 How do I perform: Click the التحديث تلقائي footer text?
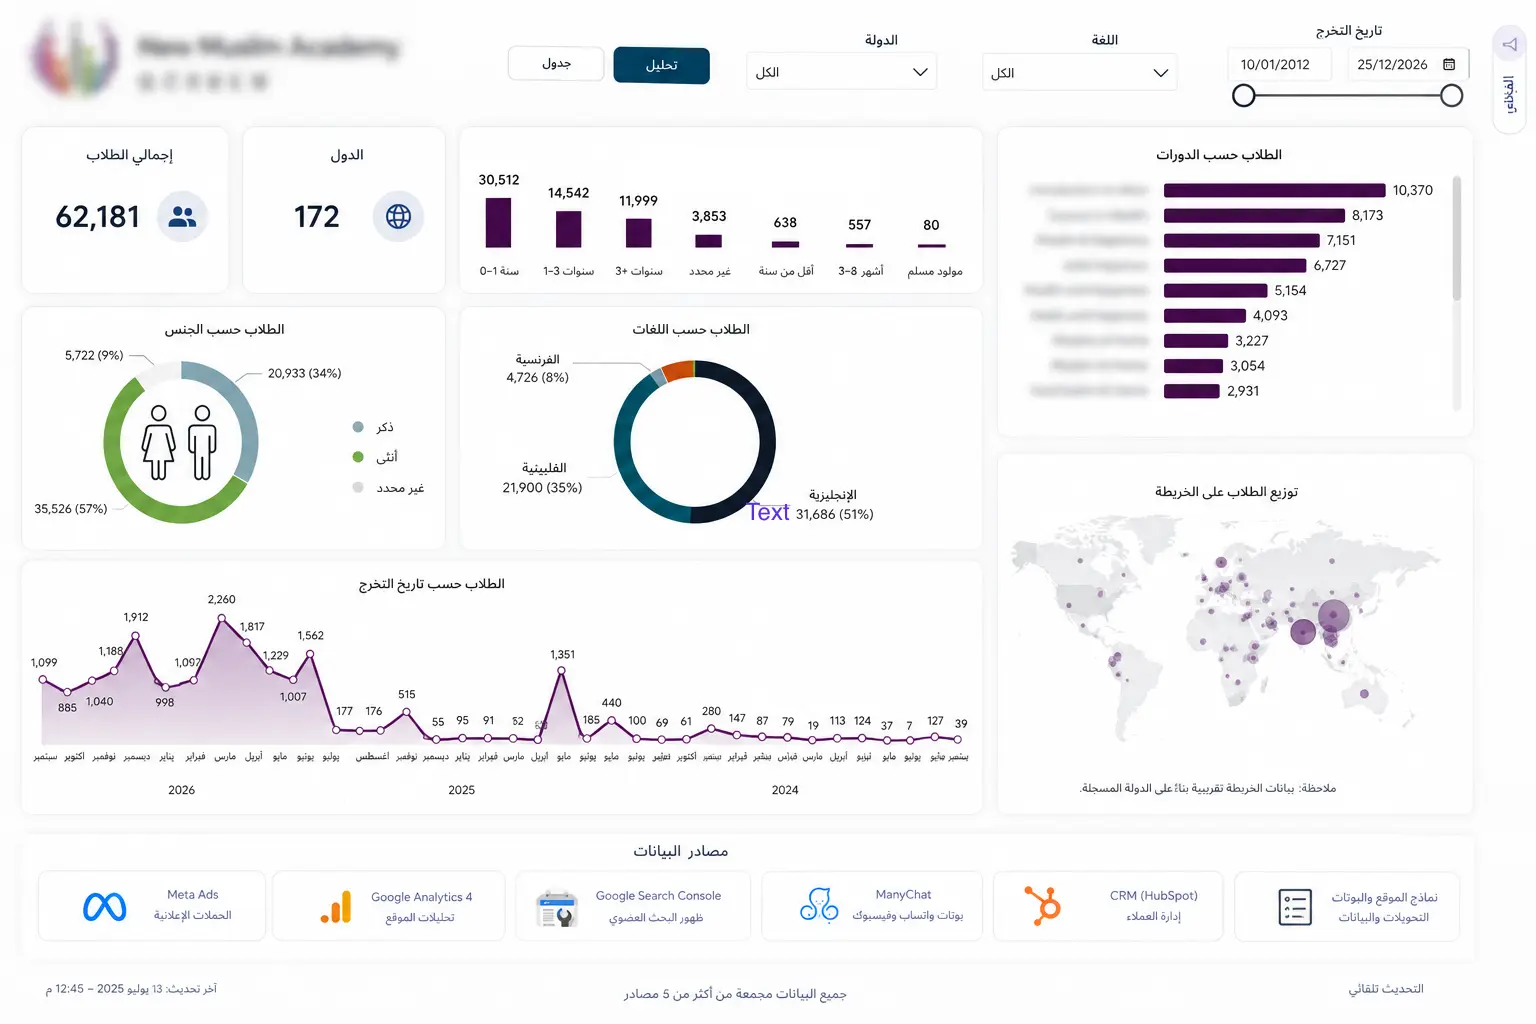pos(1386,989)
